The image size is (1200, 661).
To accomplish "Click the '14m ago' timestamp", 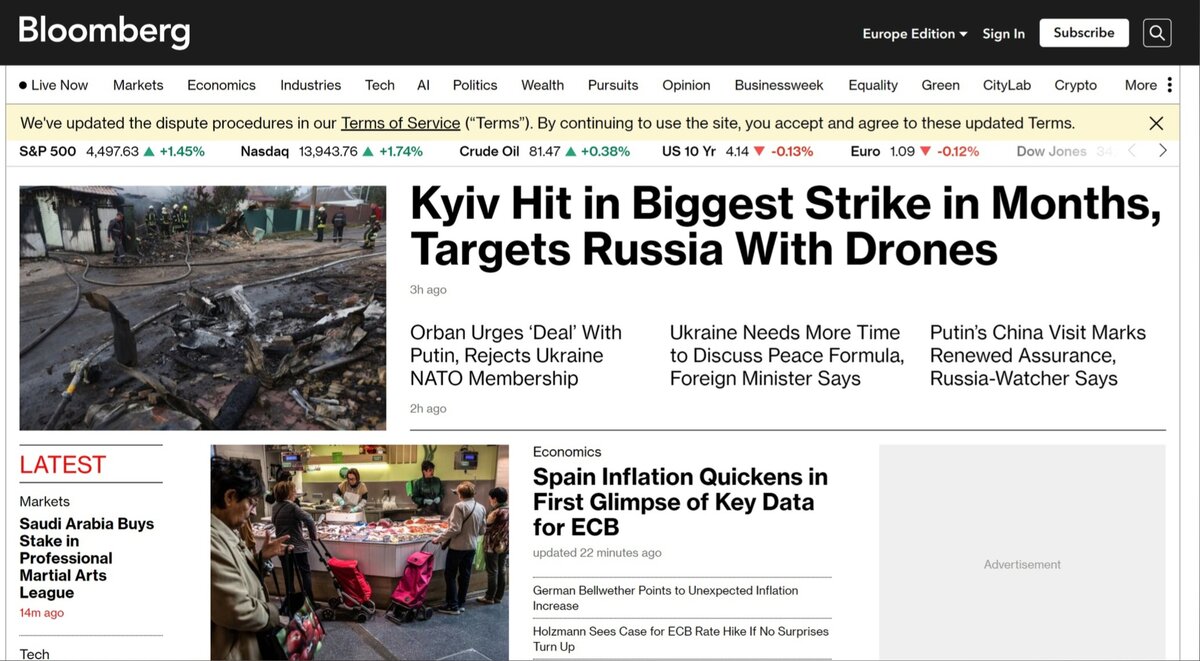I will (x=41, y=613).
